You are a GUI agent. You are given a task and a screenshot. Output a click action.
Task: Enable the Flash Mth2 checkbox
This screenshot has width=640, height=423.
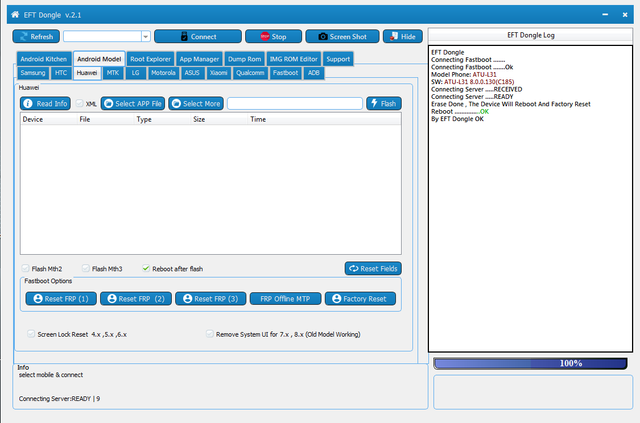coord(25,268)
